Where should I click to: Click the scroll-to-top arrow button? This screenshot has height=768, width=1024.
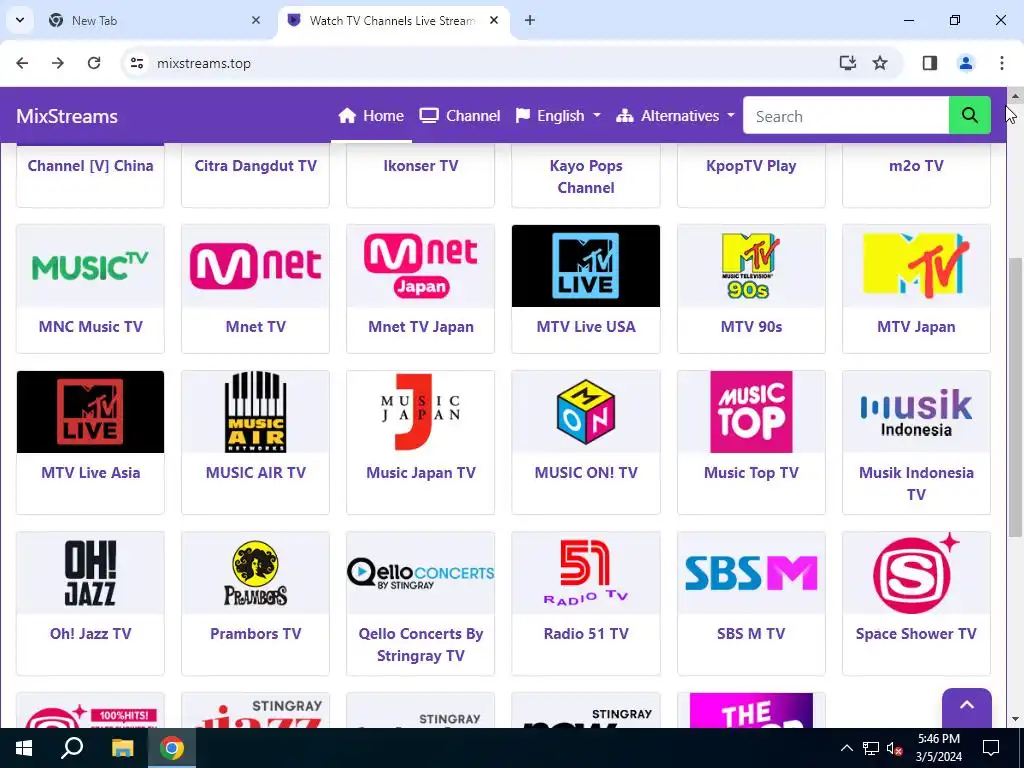coord(967,707)
